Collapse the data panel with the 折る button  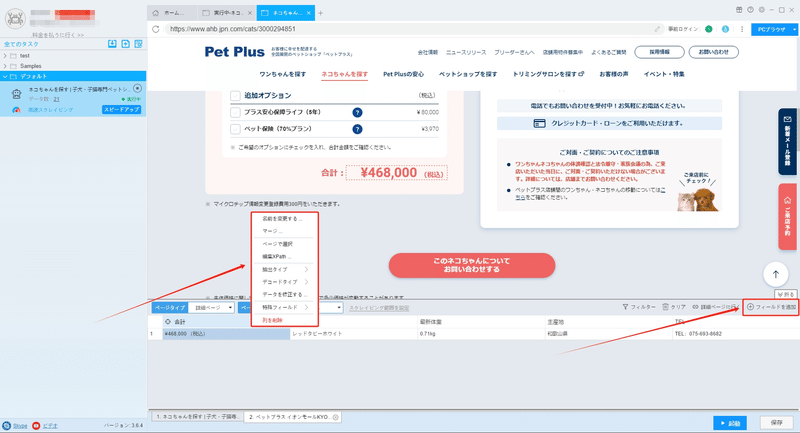point(786,294)
